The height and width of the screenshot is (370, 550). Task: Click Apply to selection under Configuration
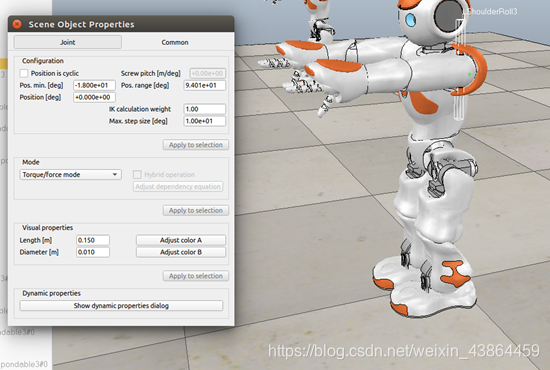point(196,145)
